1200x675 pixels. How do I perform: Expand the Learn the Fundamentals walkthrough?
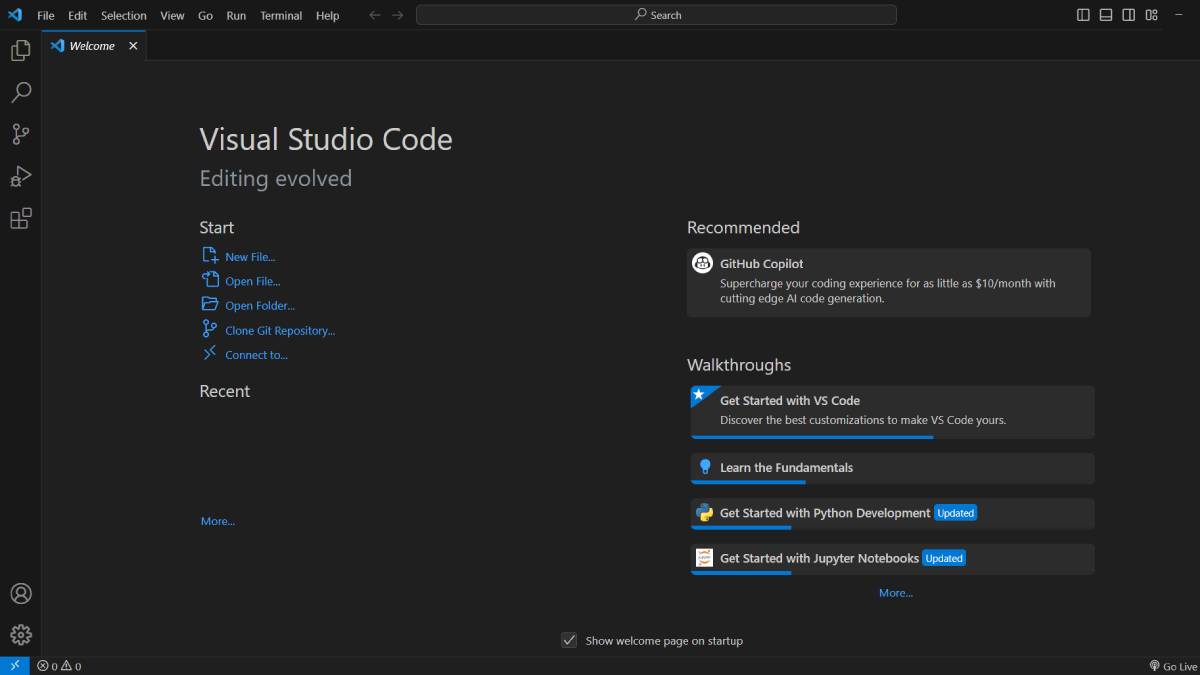pos(786,467)
